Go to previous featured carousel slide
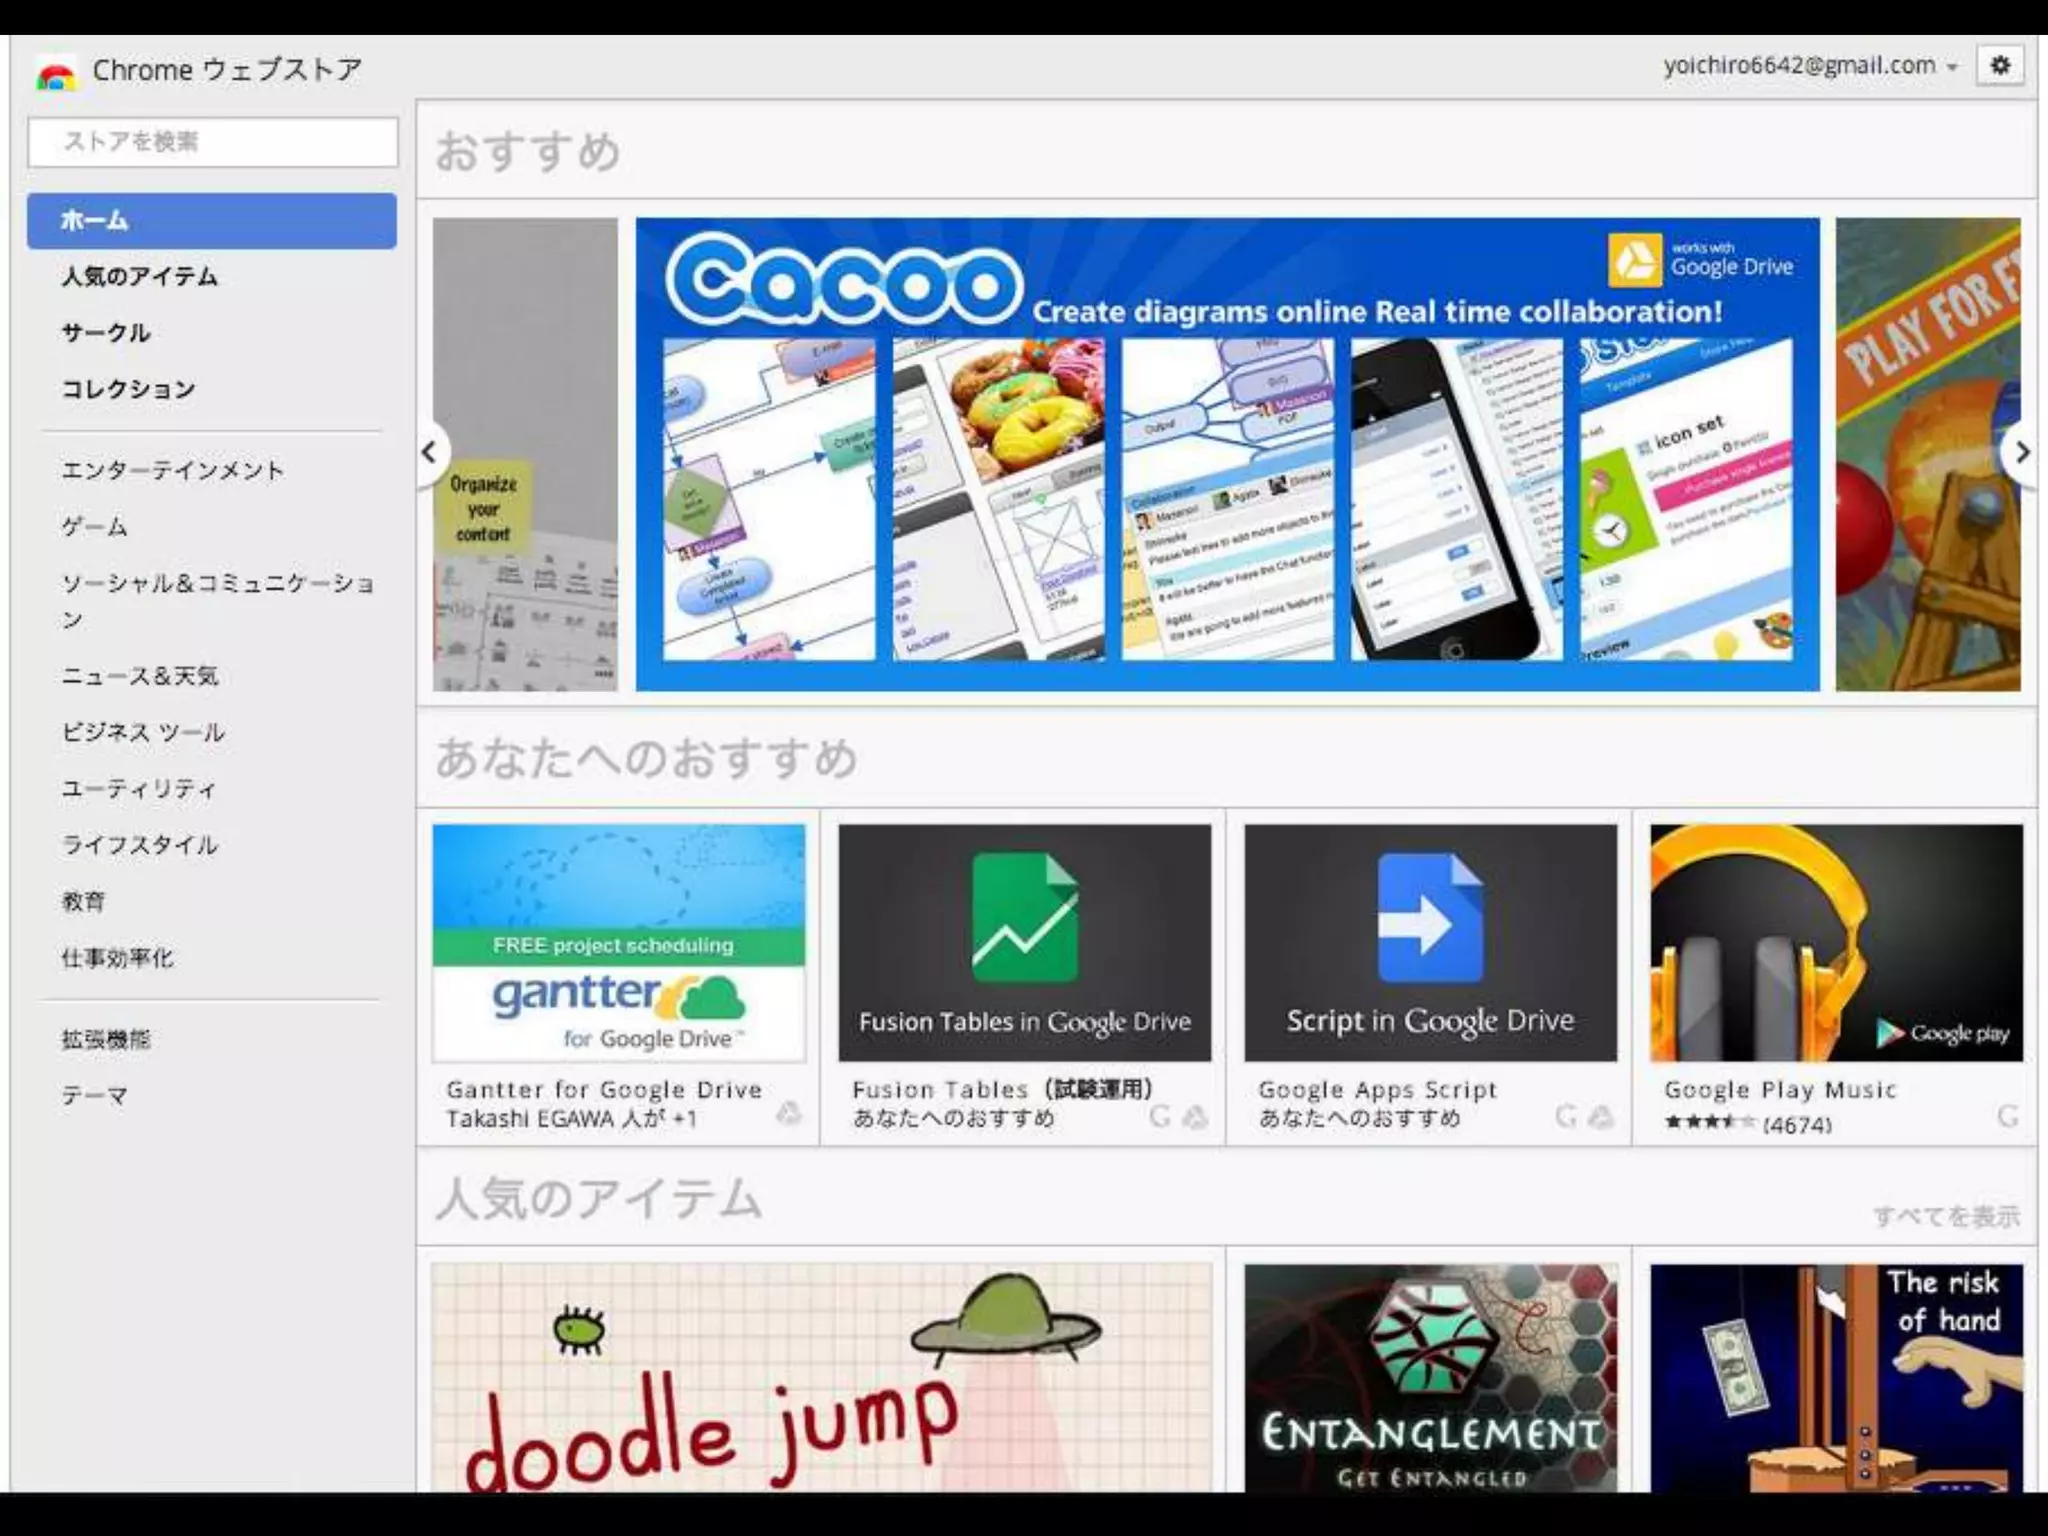2048x1536 pixels. [x=430, y=453]
